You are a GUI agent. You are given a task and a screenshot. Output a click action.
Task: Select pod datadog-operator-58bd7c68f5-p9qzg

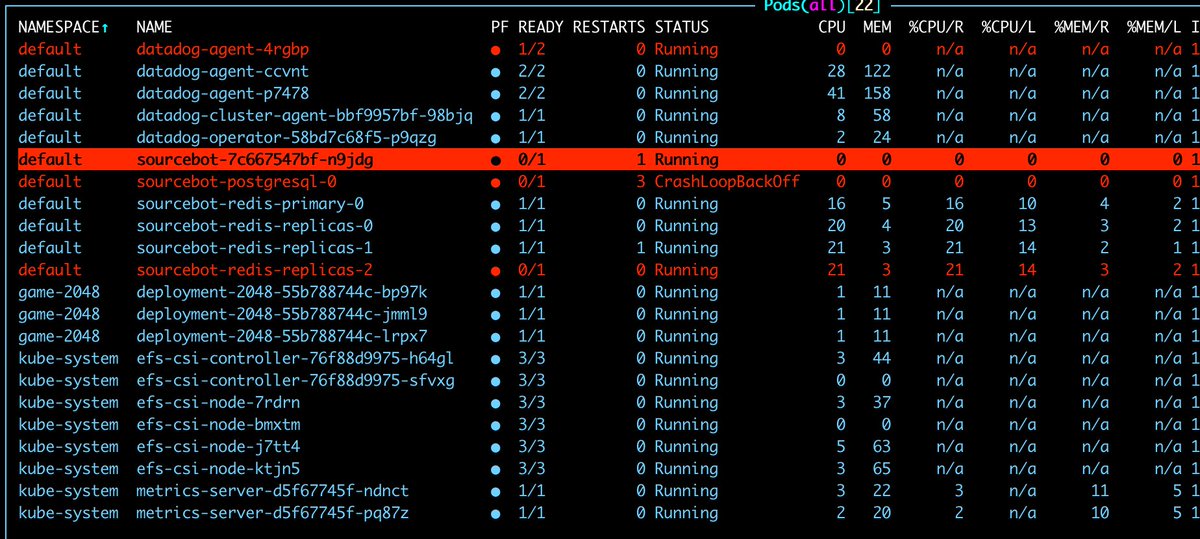287,137
